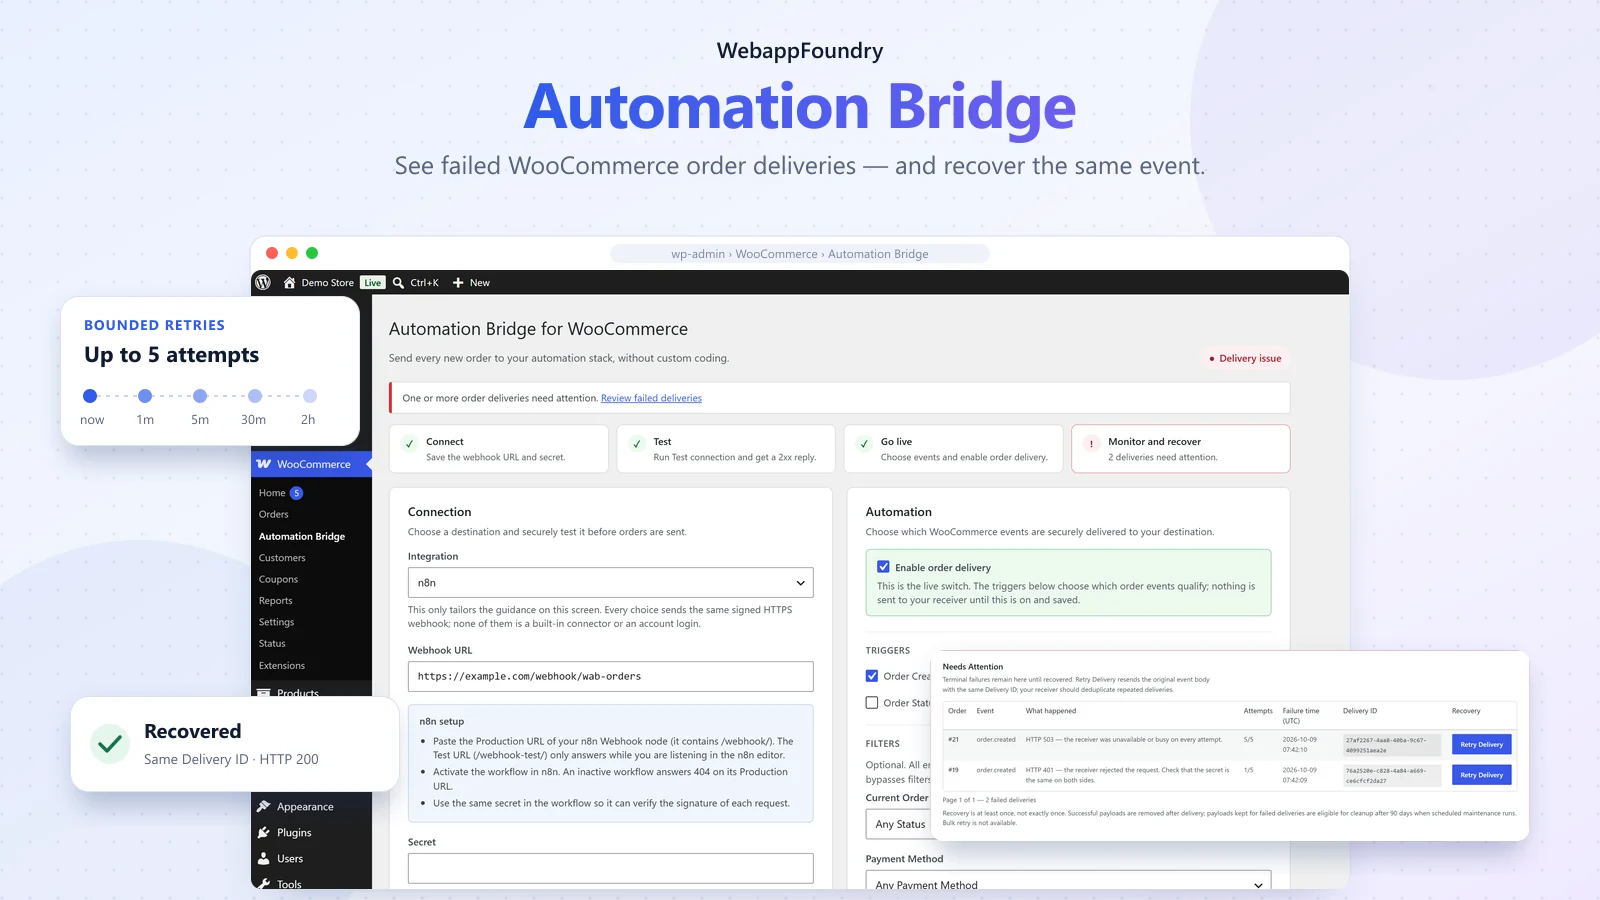Open Coupons in WooCommerce submenu
Image resolution: width=1600 pixels, height=900 pixels.
click(x=278, y=579)
